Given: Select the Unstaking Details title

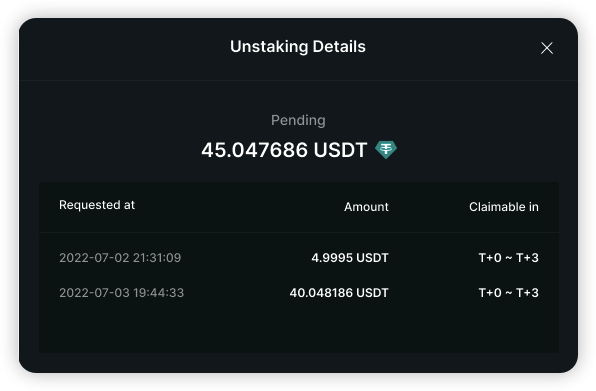Looking at the screenshot, I should 298,47.
